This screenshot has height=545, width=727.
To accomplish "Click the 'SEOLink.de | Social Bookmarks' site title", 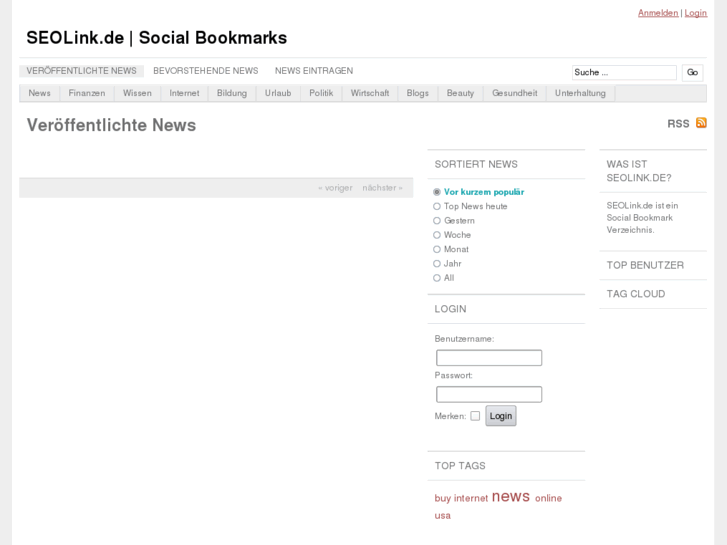I will tap(157, 38).
